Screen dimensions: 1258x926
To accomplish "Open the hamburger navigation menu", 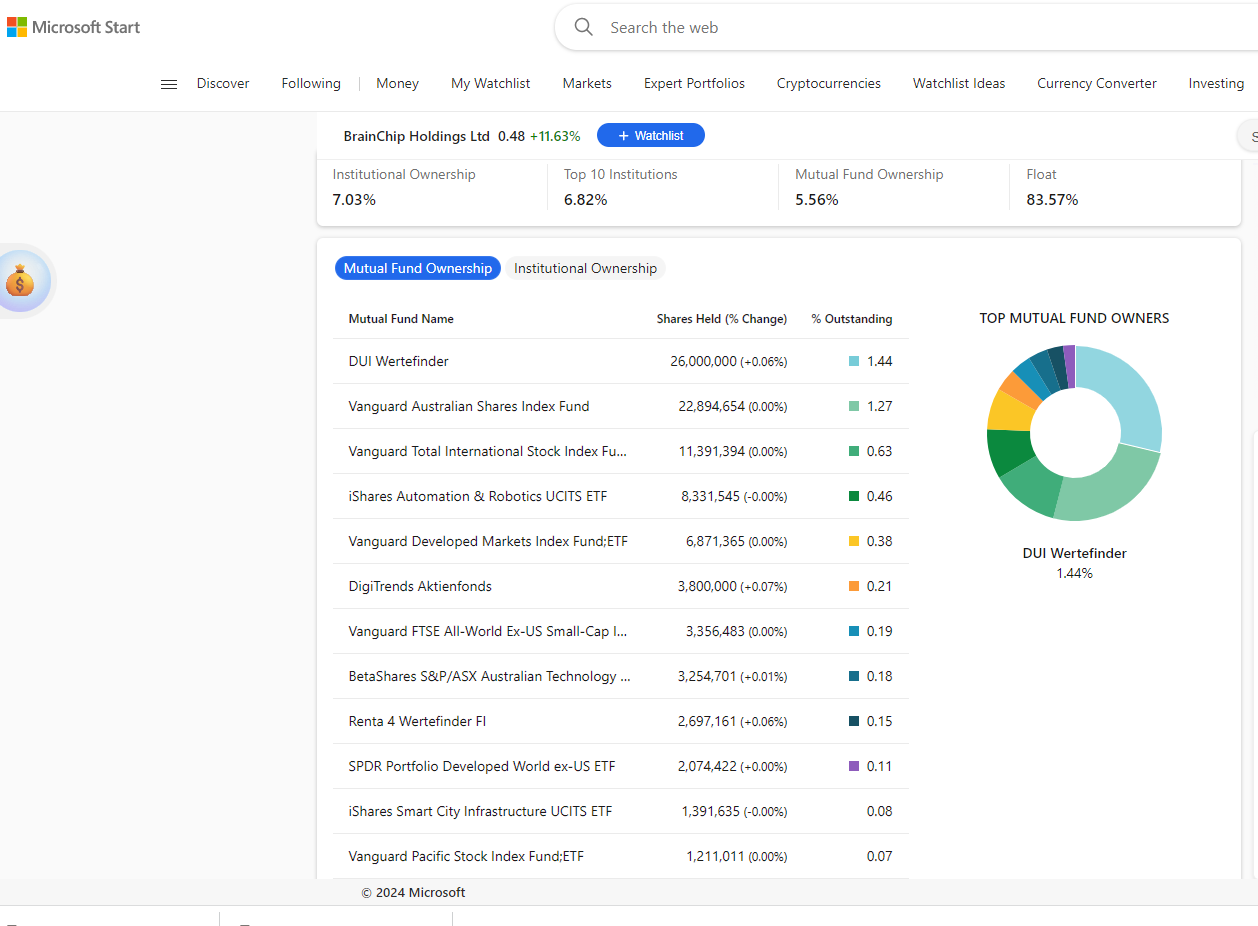I will pos(169,84).
